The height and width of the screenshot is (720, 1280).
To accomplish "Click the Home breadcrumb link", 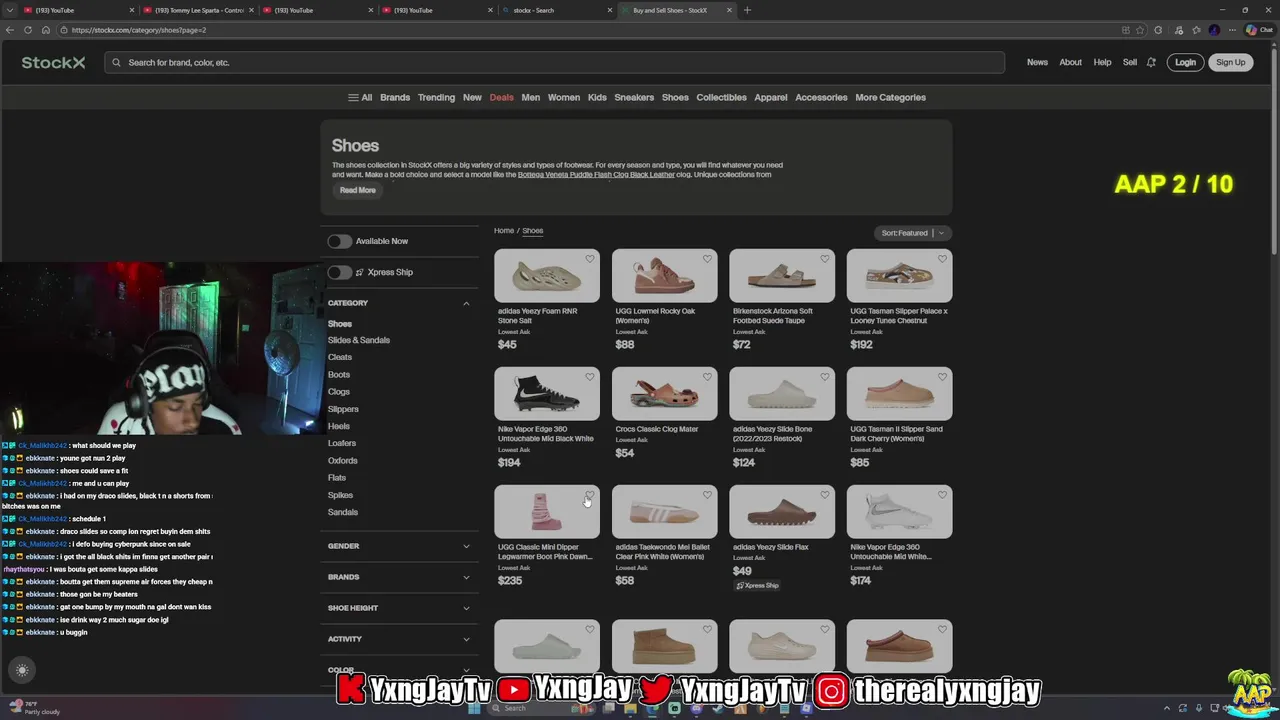I will pyautogui.click(x=503, y=231).
